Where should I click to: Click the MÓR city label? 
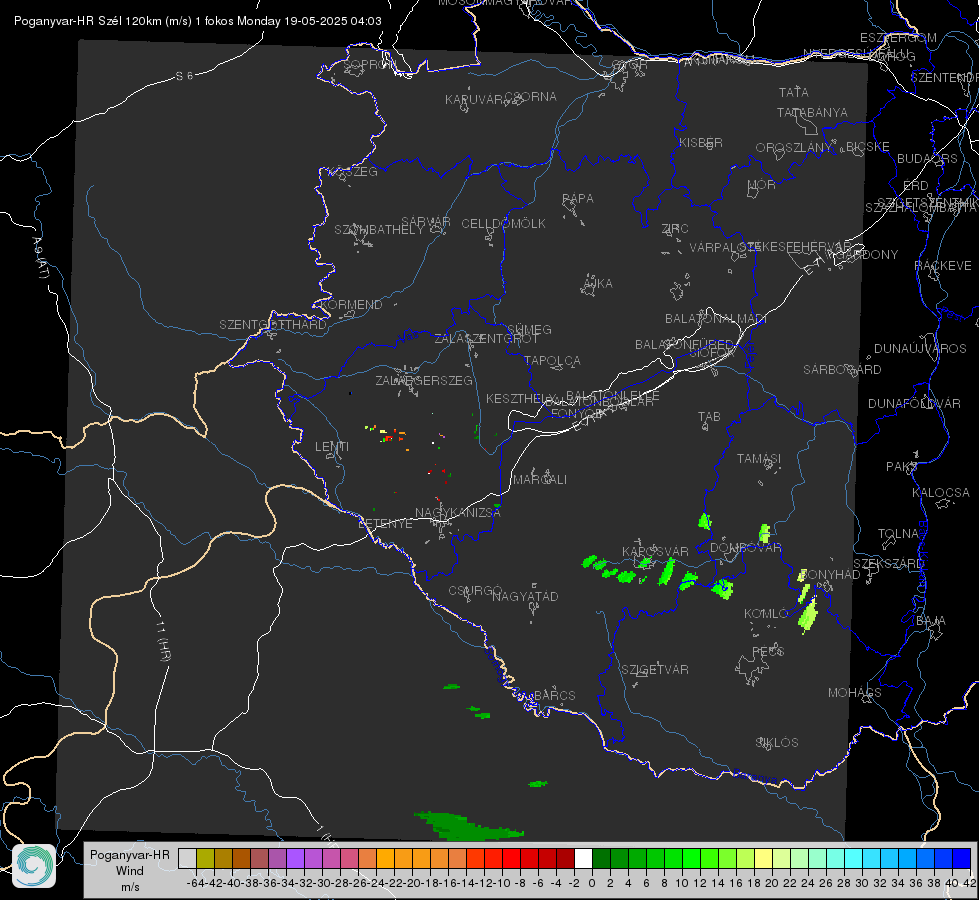point(762,185)
